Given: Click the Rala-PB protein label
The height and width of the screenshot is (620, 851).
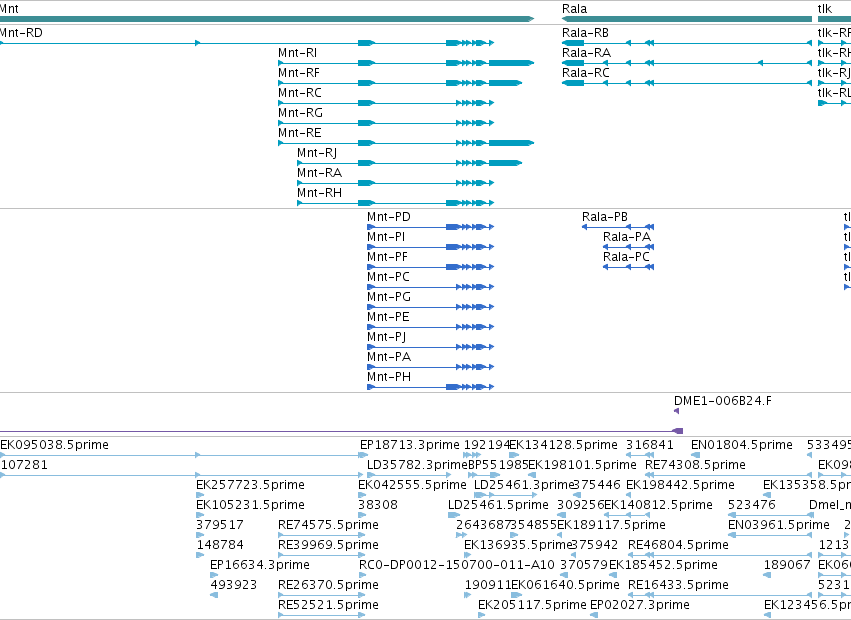Looking at the screenshot, I should click(605, 217).
